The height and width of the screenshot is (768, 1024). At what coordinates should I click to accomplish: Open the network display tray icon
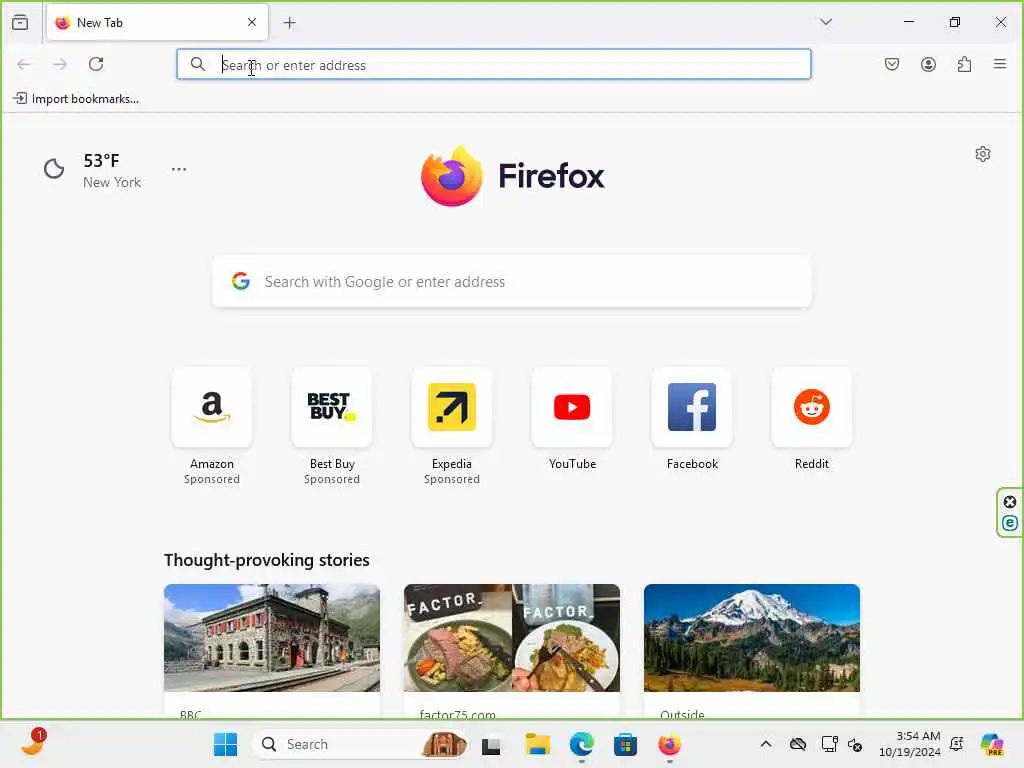(x=829, y=744)
